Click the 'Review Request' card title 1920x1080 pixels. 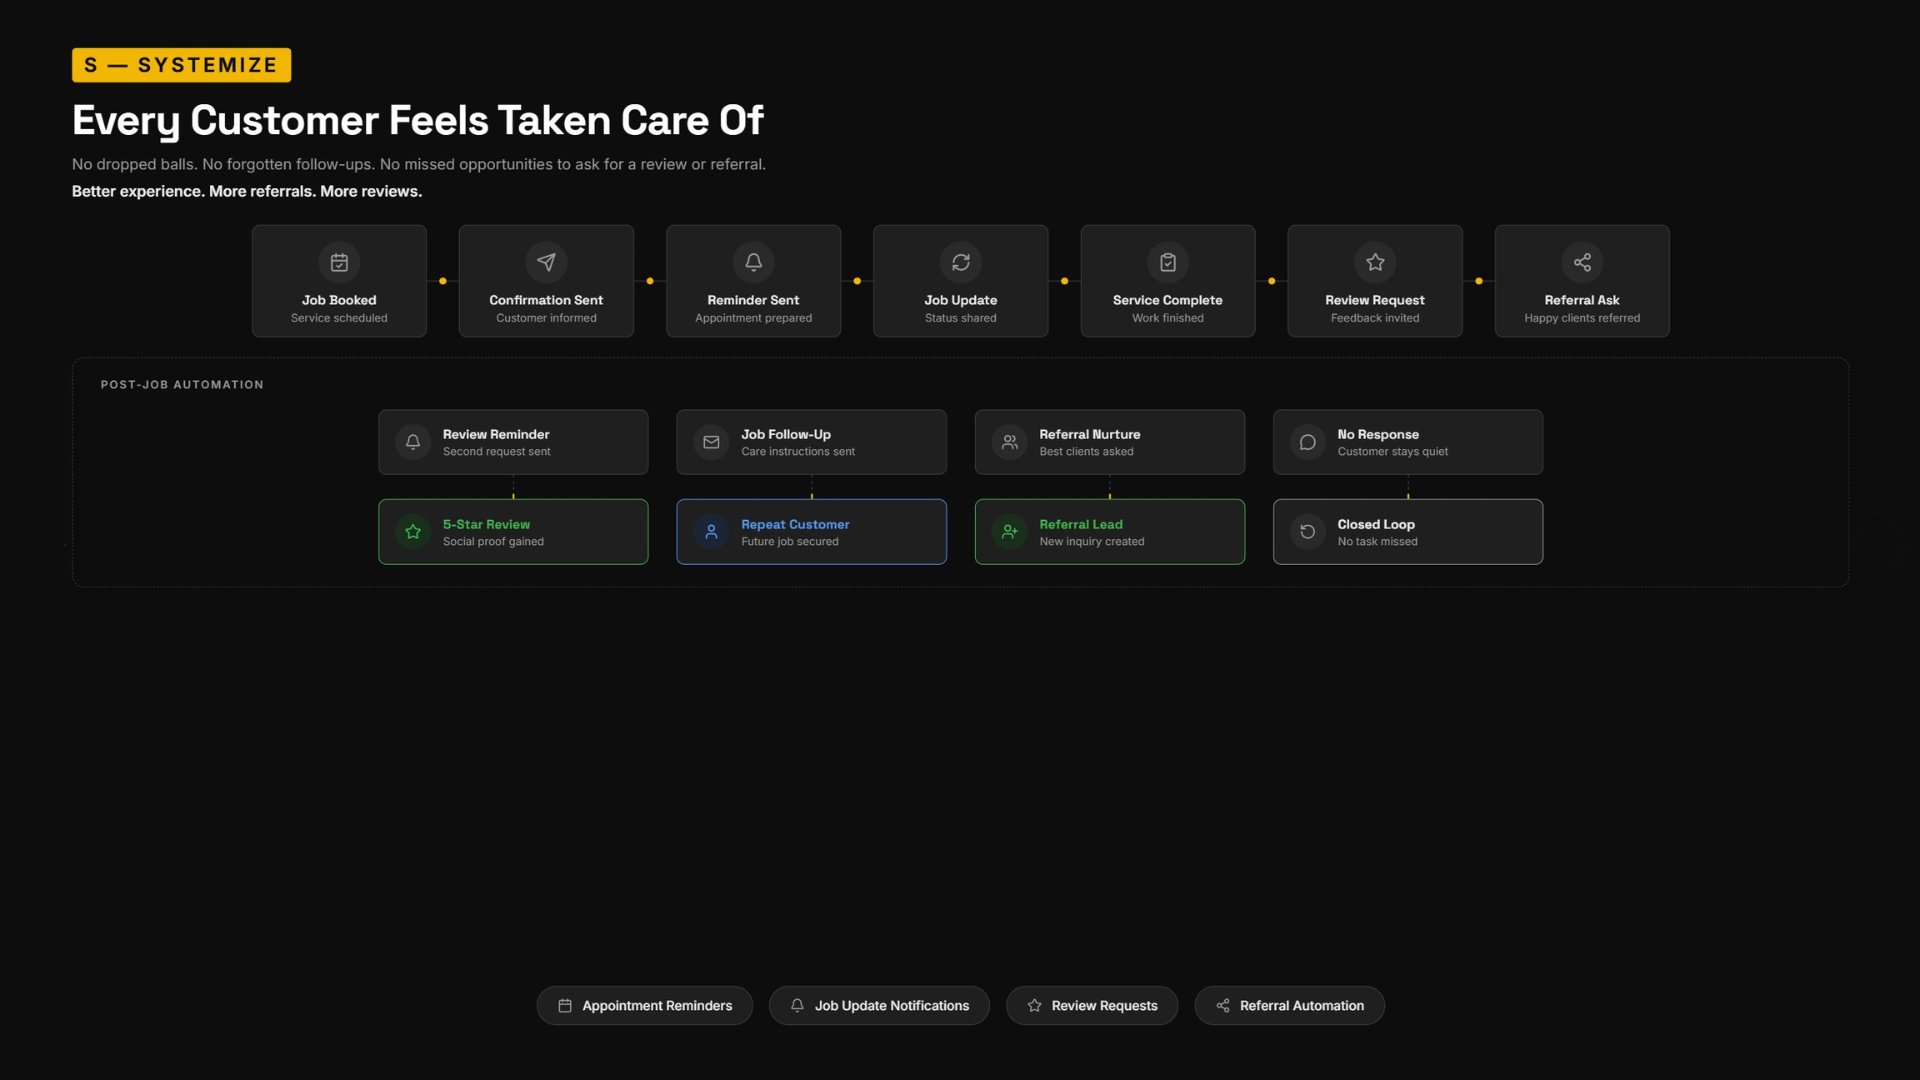point(1375,300)
